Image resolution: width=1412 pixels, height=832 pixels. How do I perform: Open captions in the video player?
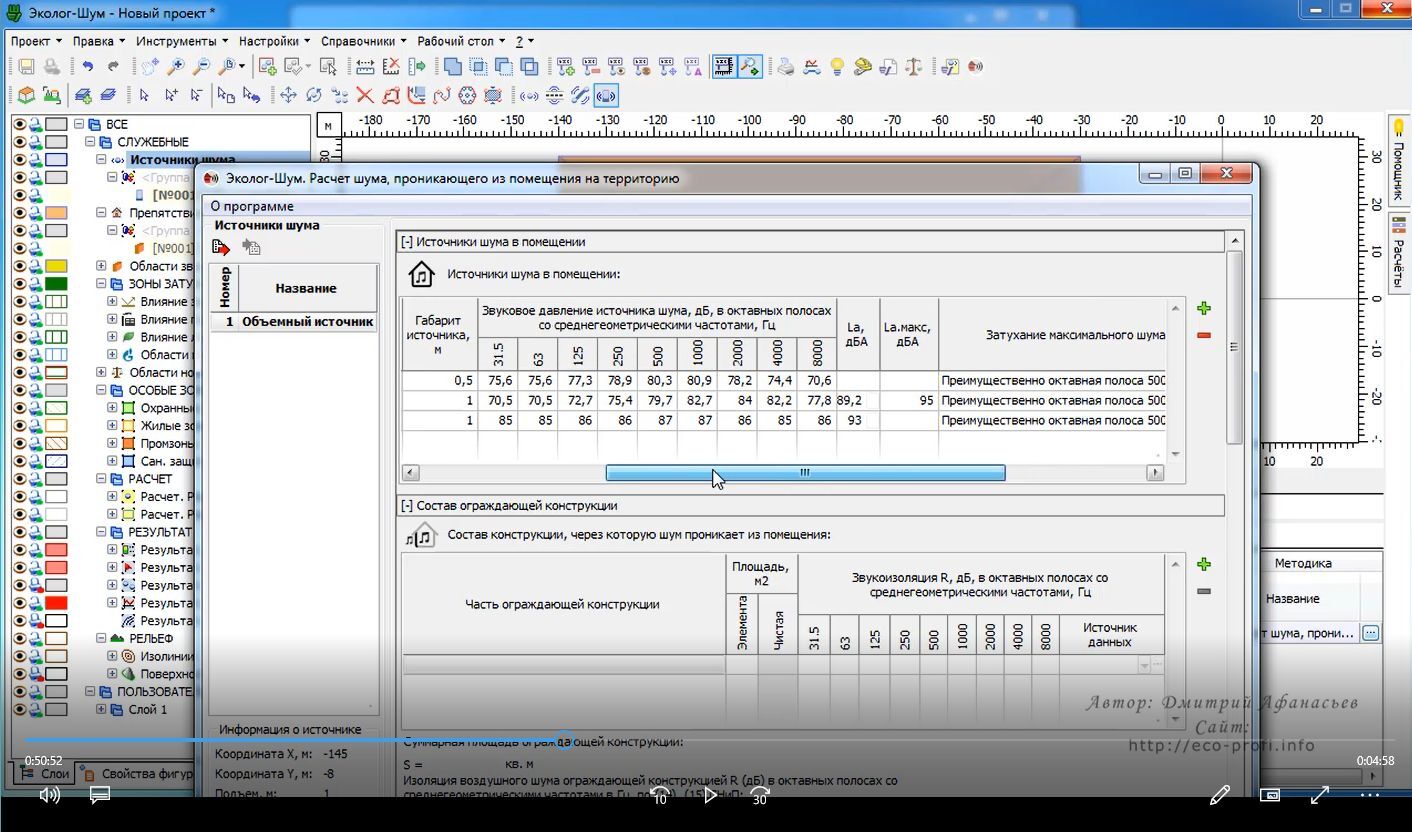pos(99,795)
